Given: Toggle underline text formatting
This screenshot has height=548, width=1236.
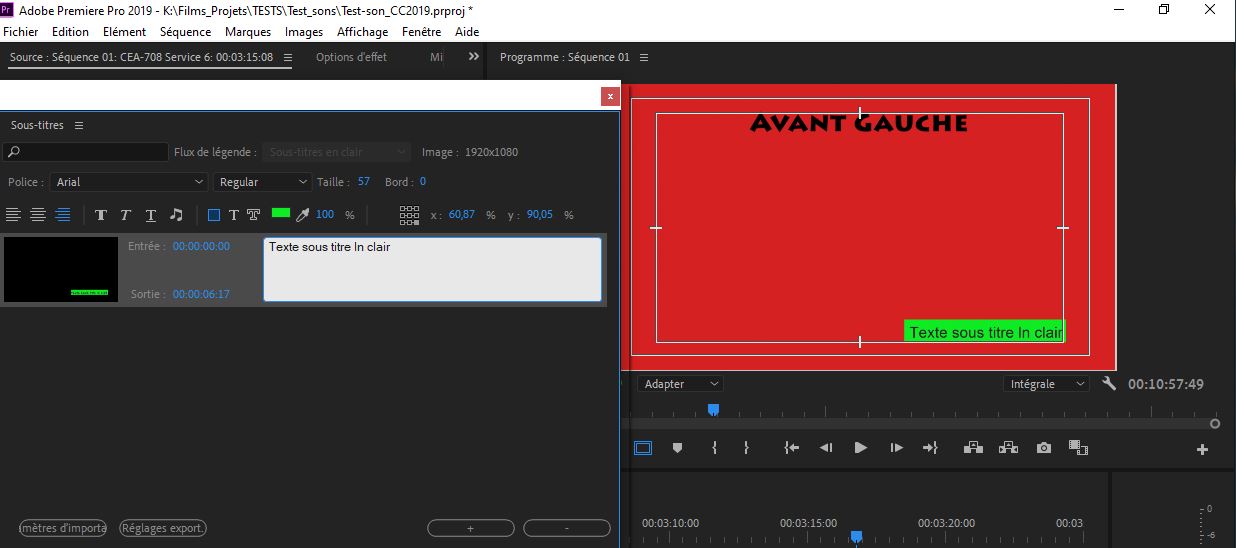Looking at the screenshot, I should tap(151, 215).
